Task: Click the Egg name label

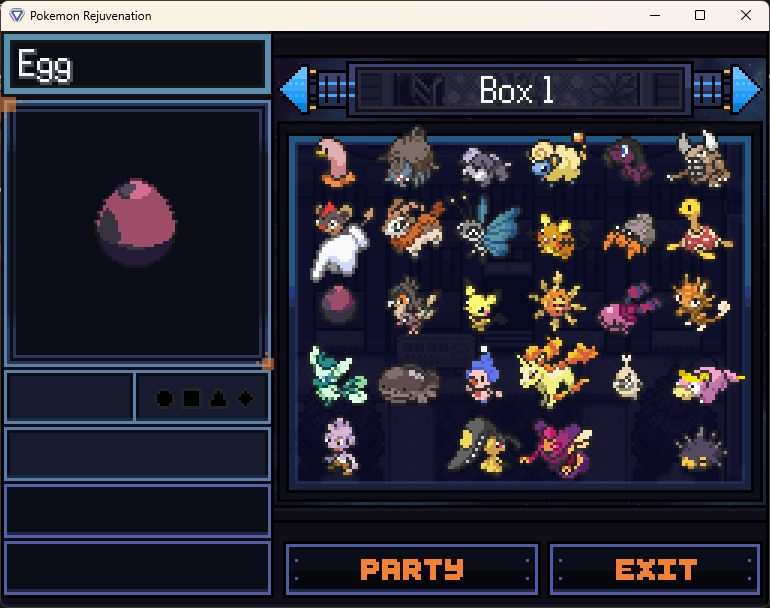Action: 45,65
